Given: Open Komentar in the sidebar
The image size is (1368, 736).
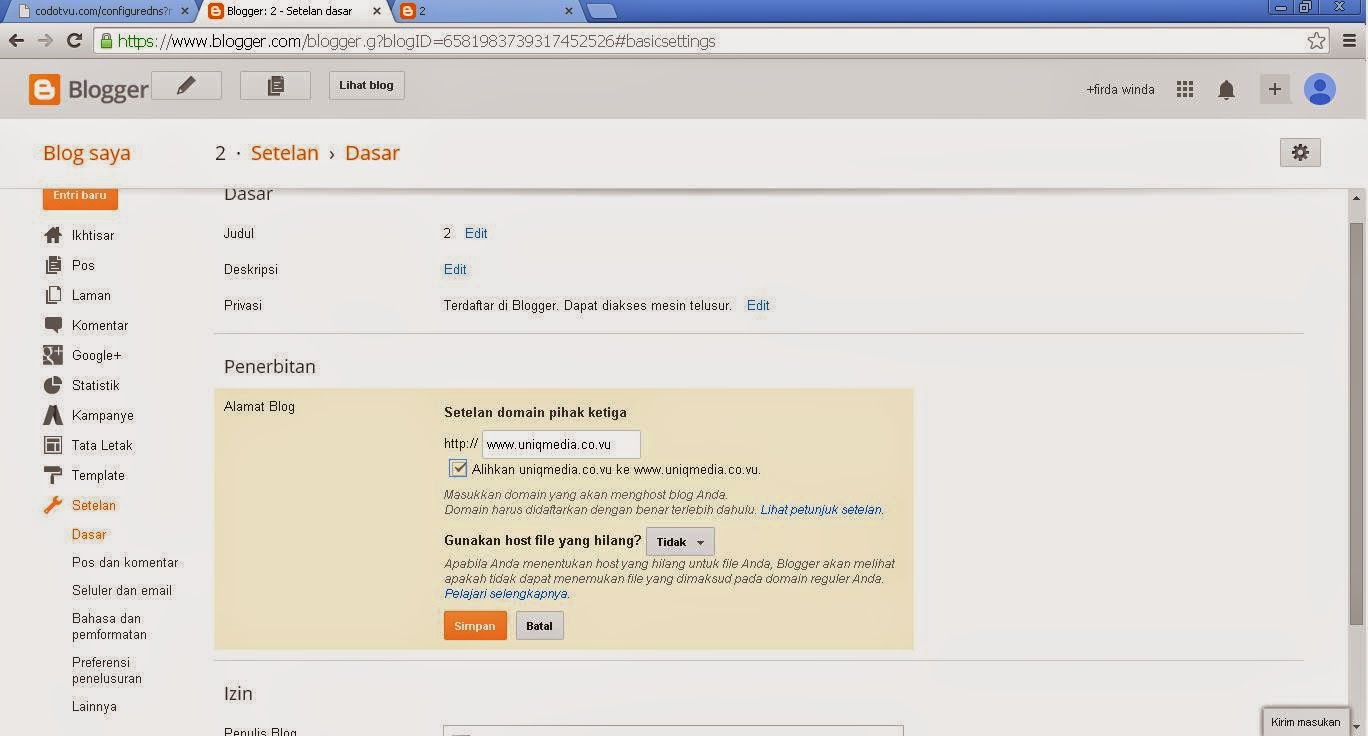Looking at the screenshot, I should point(100,325).
